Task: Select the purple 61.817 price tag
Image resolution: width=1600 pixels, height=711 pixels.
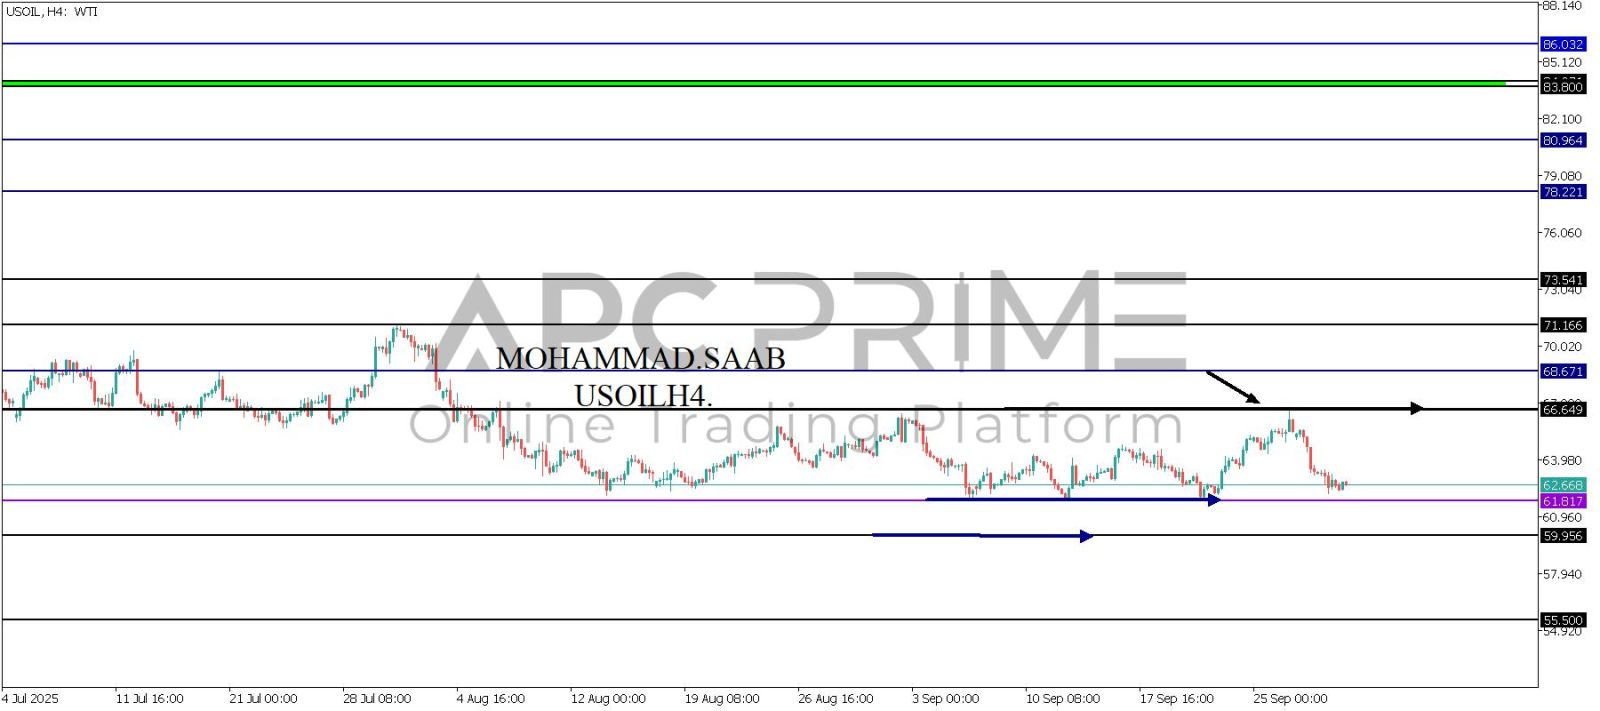Action: pos(1562,501)
